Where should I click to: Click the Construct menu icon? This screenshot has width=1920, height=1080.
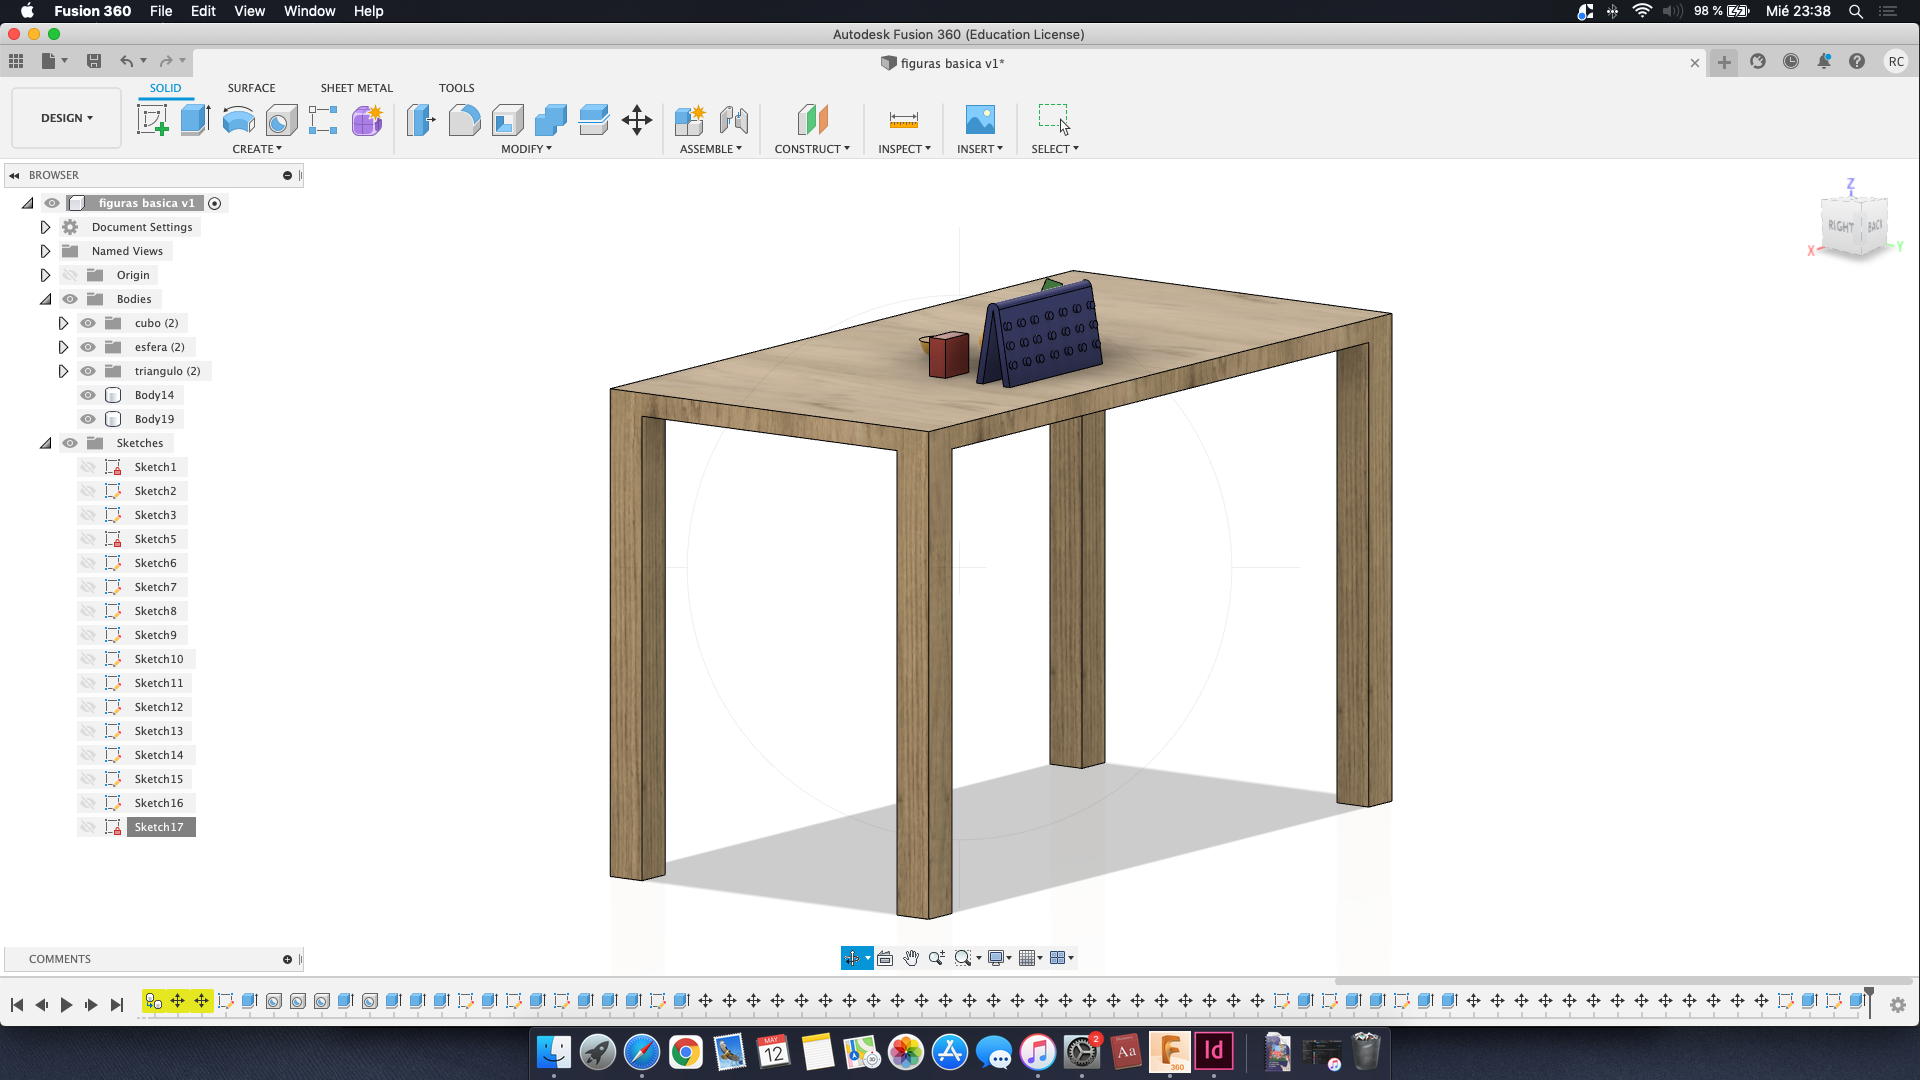pos(808,119)
